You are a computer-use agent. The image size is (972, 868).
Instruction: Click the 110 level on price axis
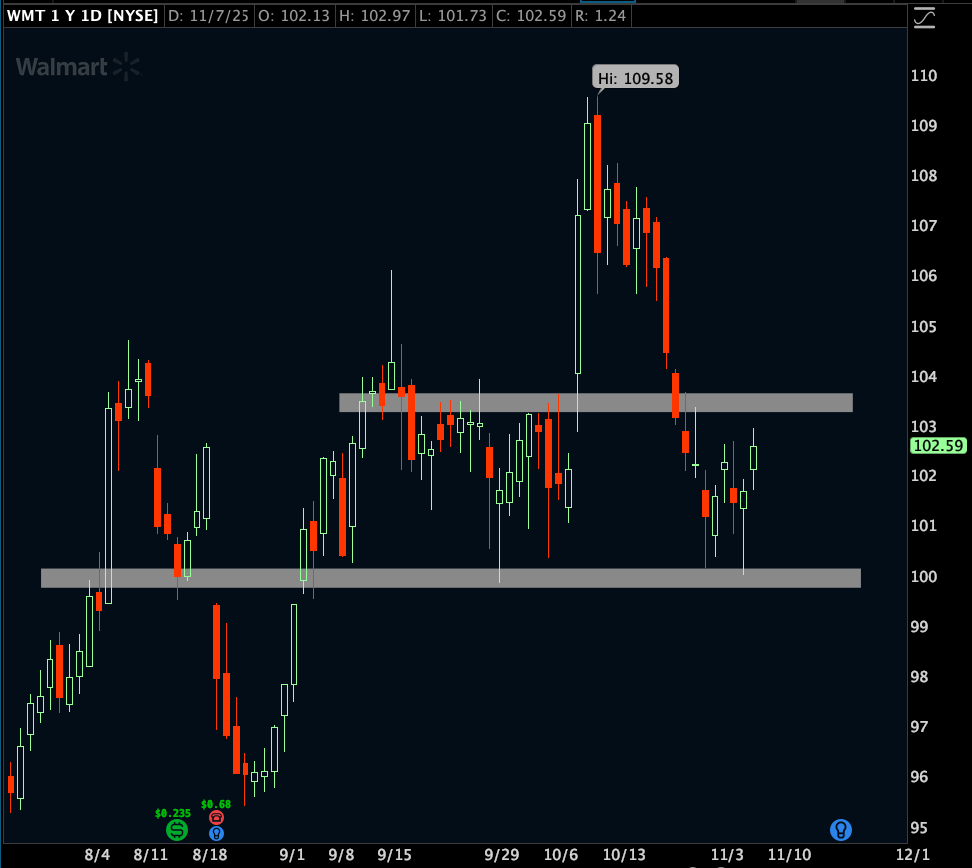coord(923,76)
